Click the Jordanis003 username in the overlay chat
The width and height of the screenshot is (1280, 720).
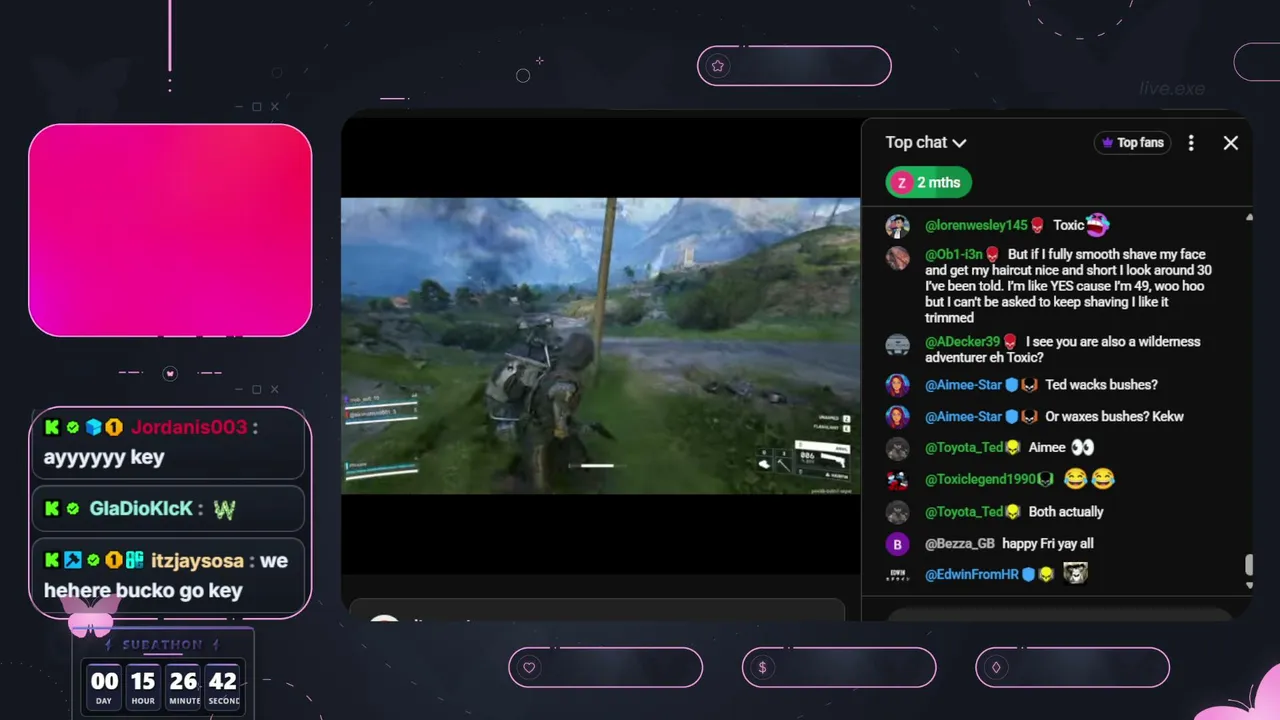(x=189, y=427)
